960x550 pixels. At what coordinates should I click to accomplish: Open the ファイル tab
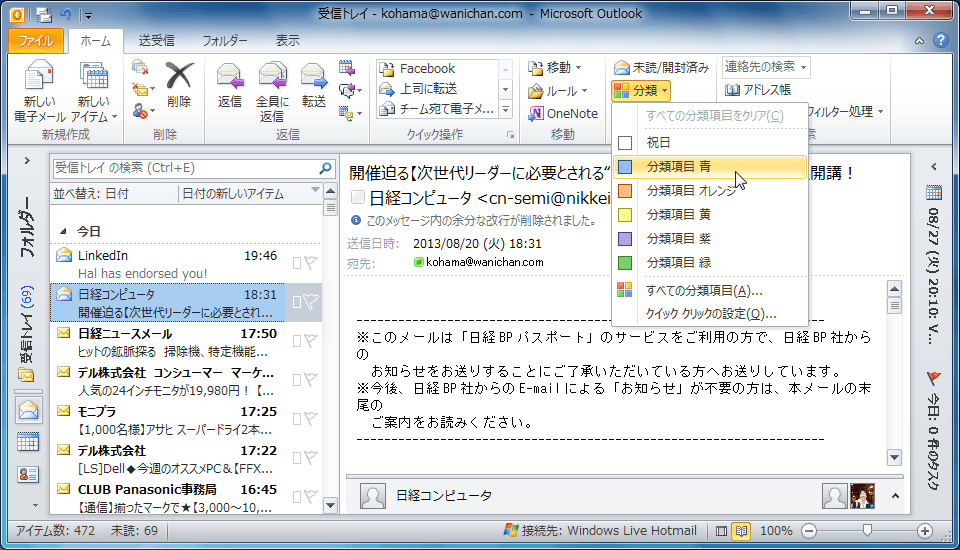click(36, 41)
